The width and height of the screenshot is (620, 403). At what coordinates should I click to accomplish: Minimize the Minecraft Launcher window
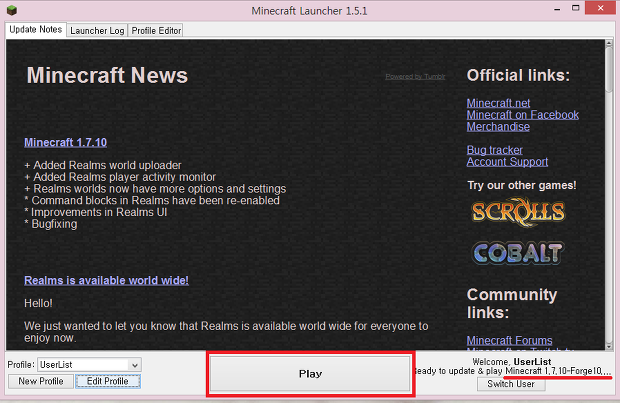click(558, 9)
